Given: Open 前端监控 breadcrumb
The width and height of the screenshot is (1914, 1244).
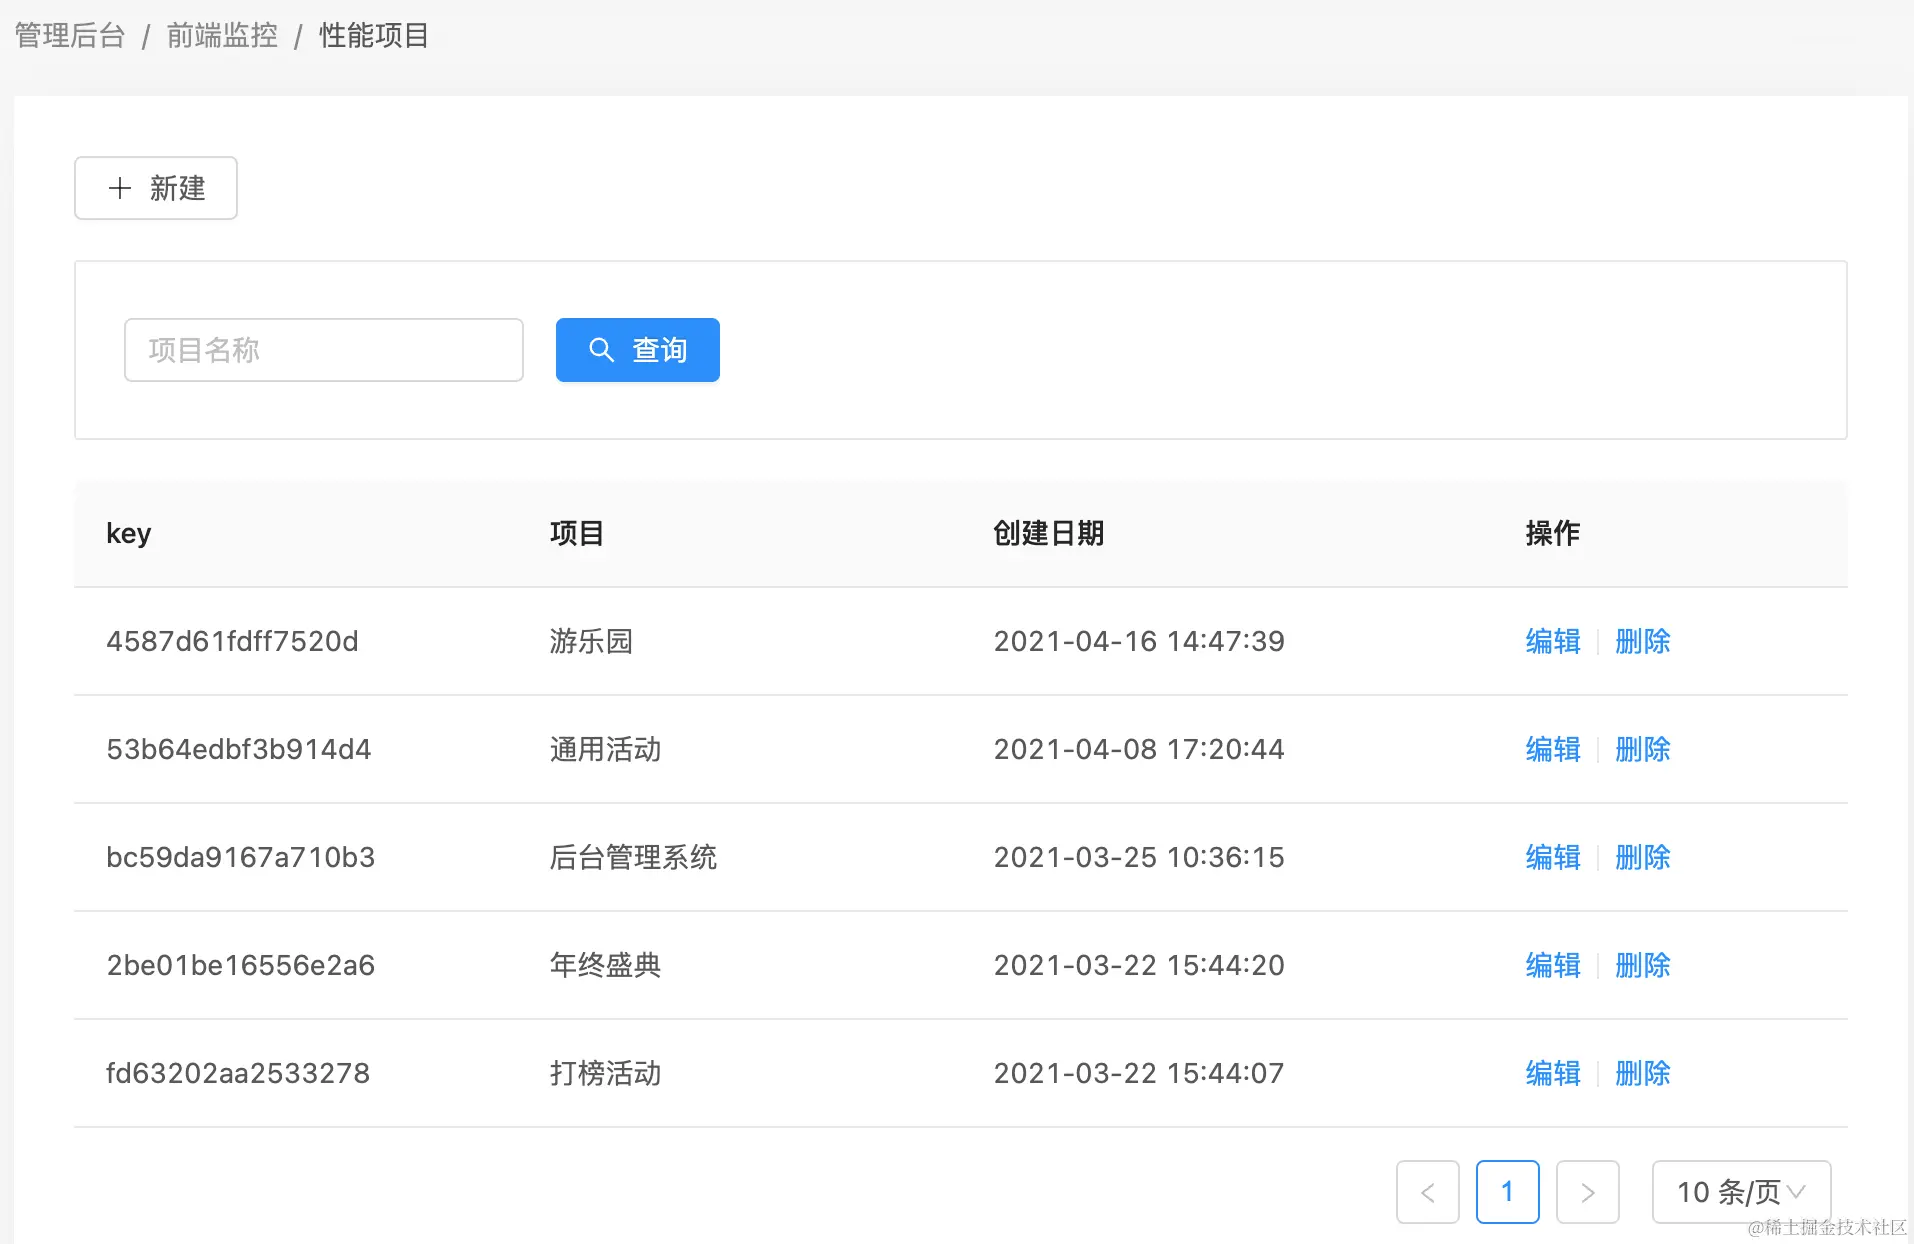Looking at the screenshot, I should click(222, 36).
